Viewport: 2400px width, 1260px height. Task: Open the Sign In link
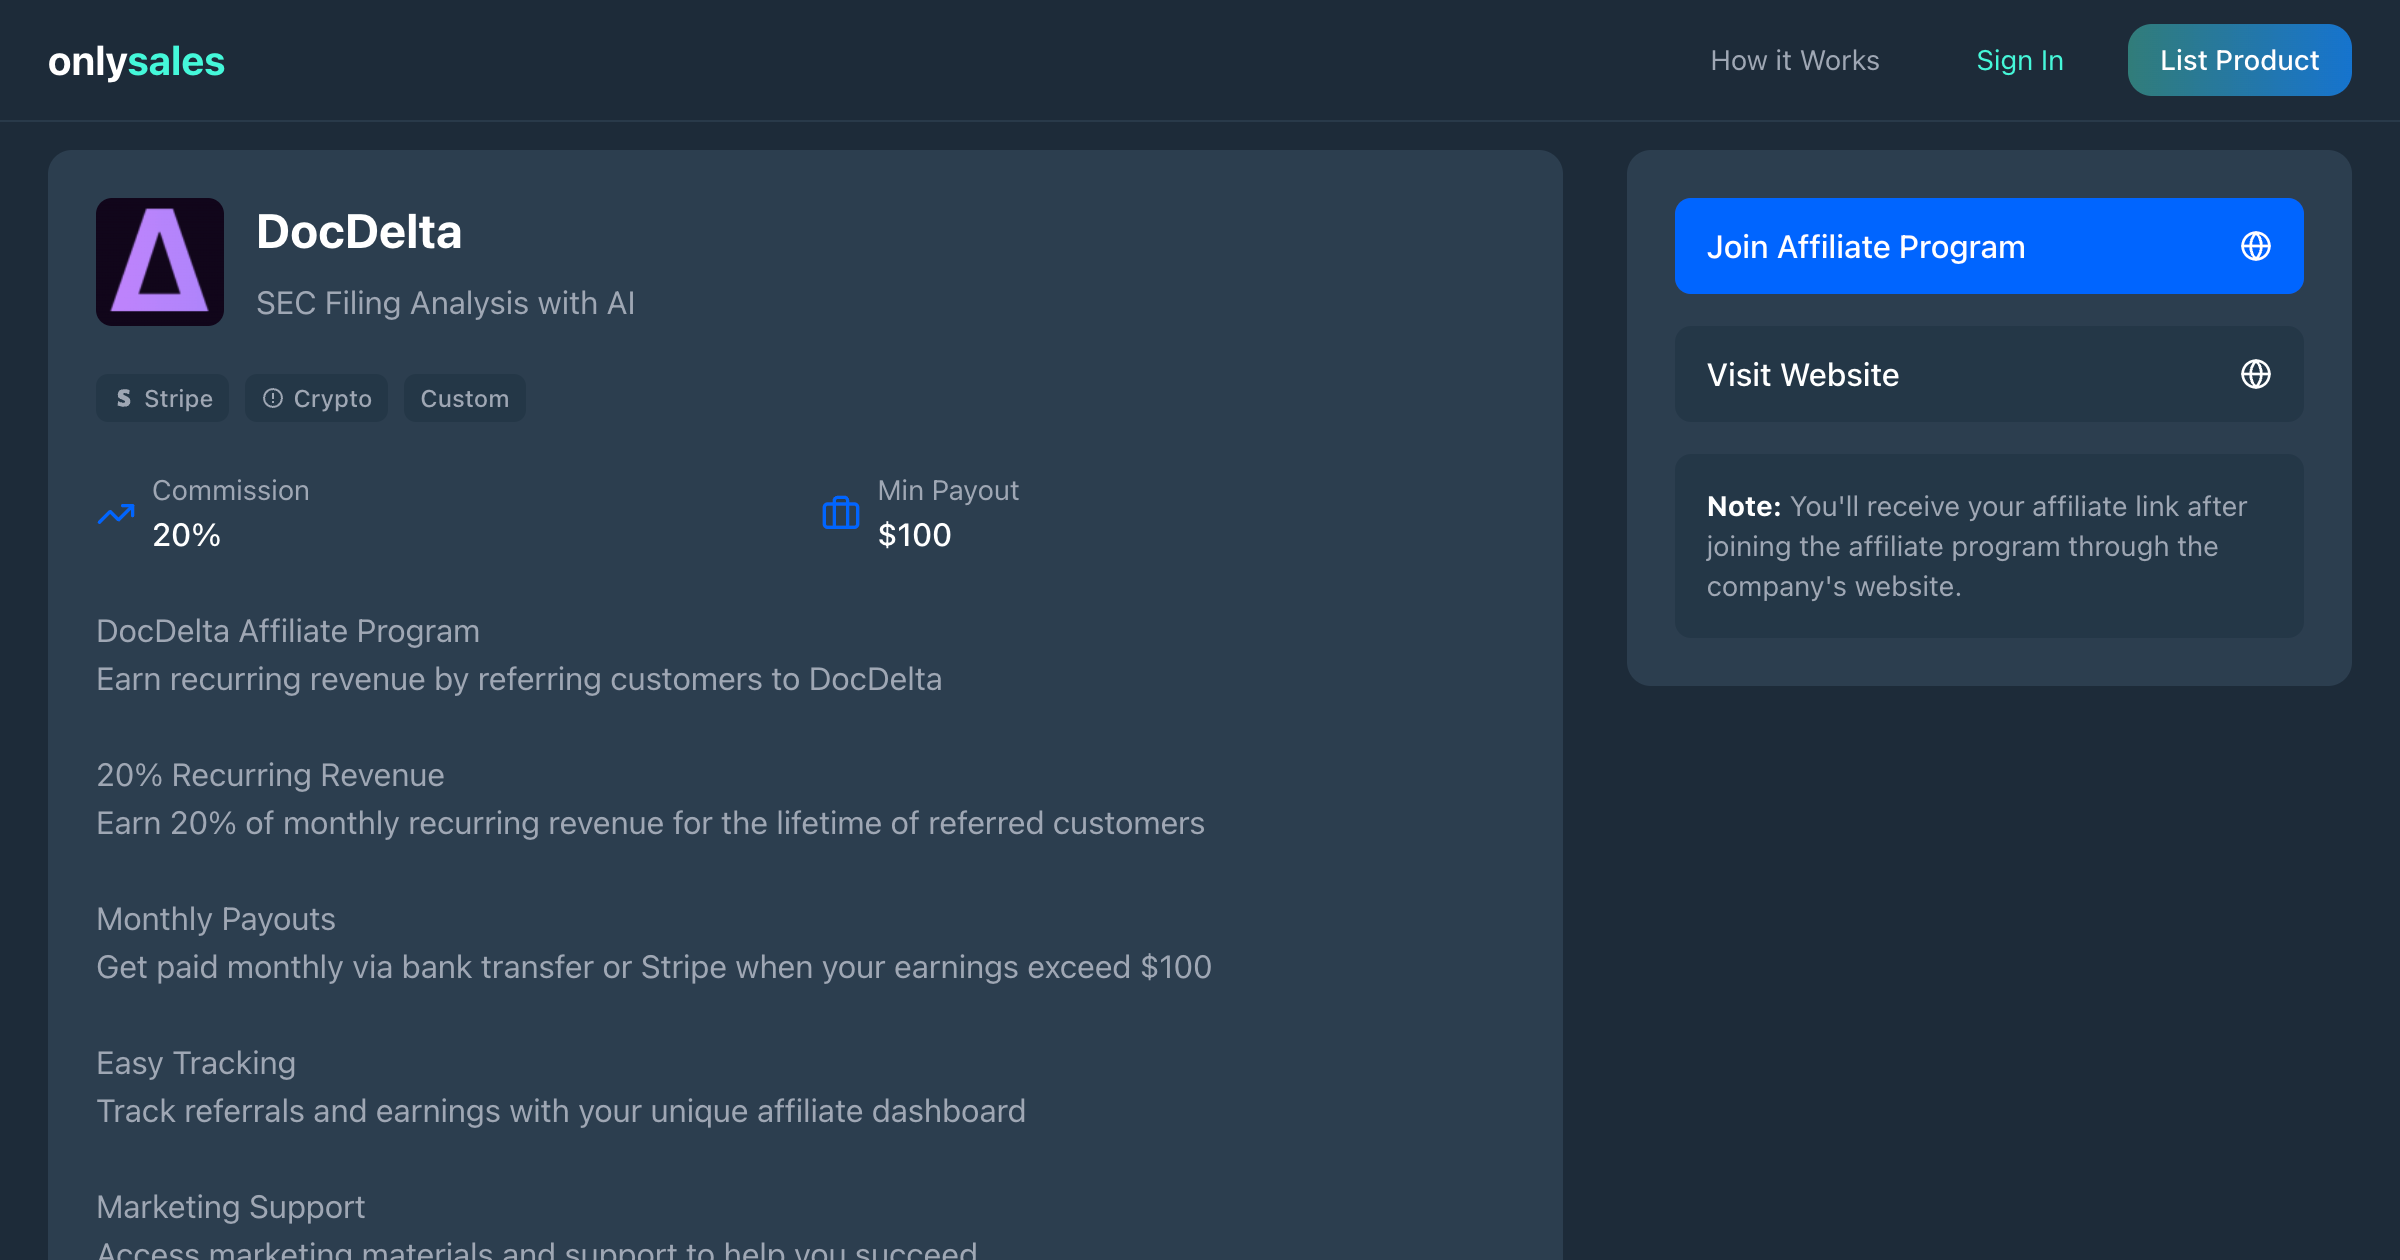(2020, 60)
